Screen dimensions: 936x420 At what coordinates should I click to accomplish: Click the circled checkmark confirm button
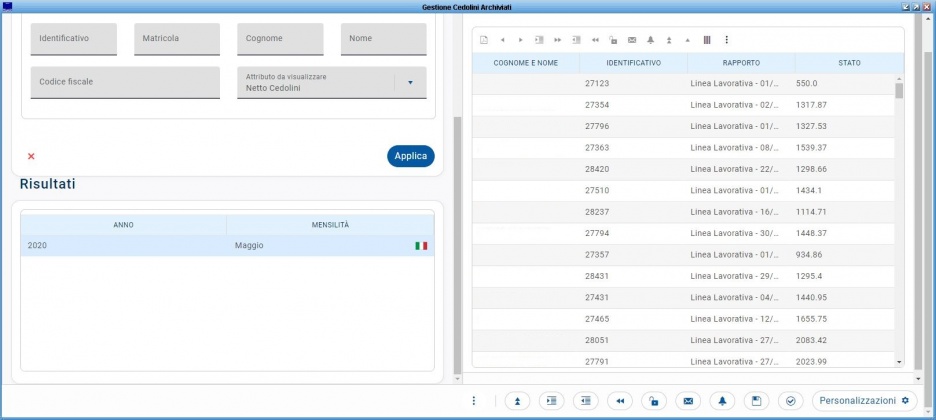(790, 401)
